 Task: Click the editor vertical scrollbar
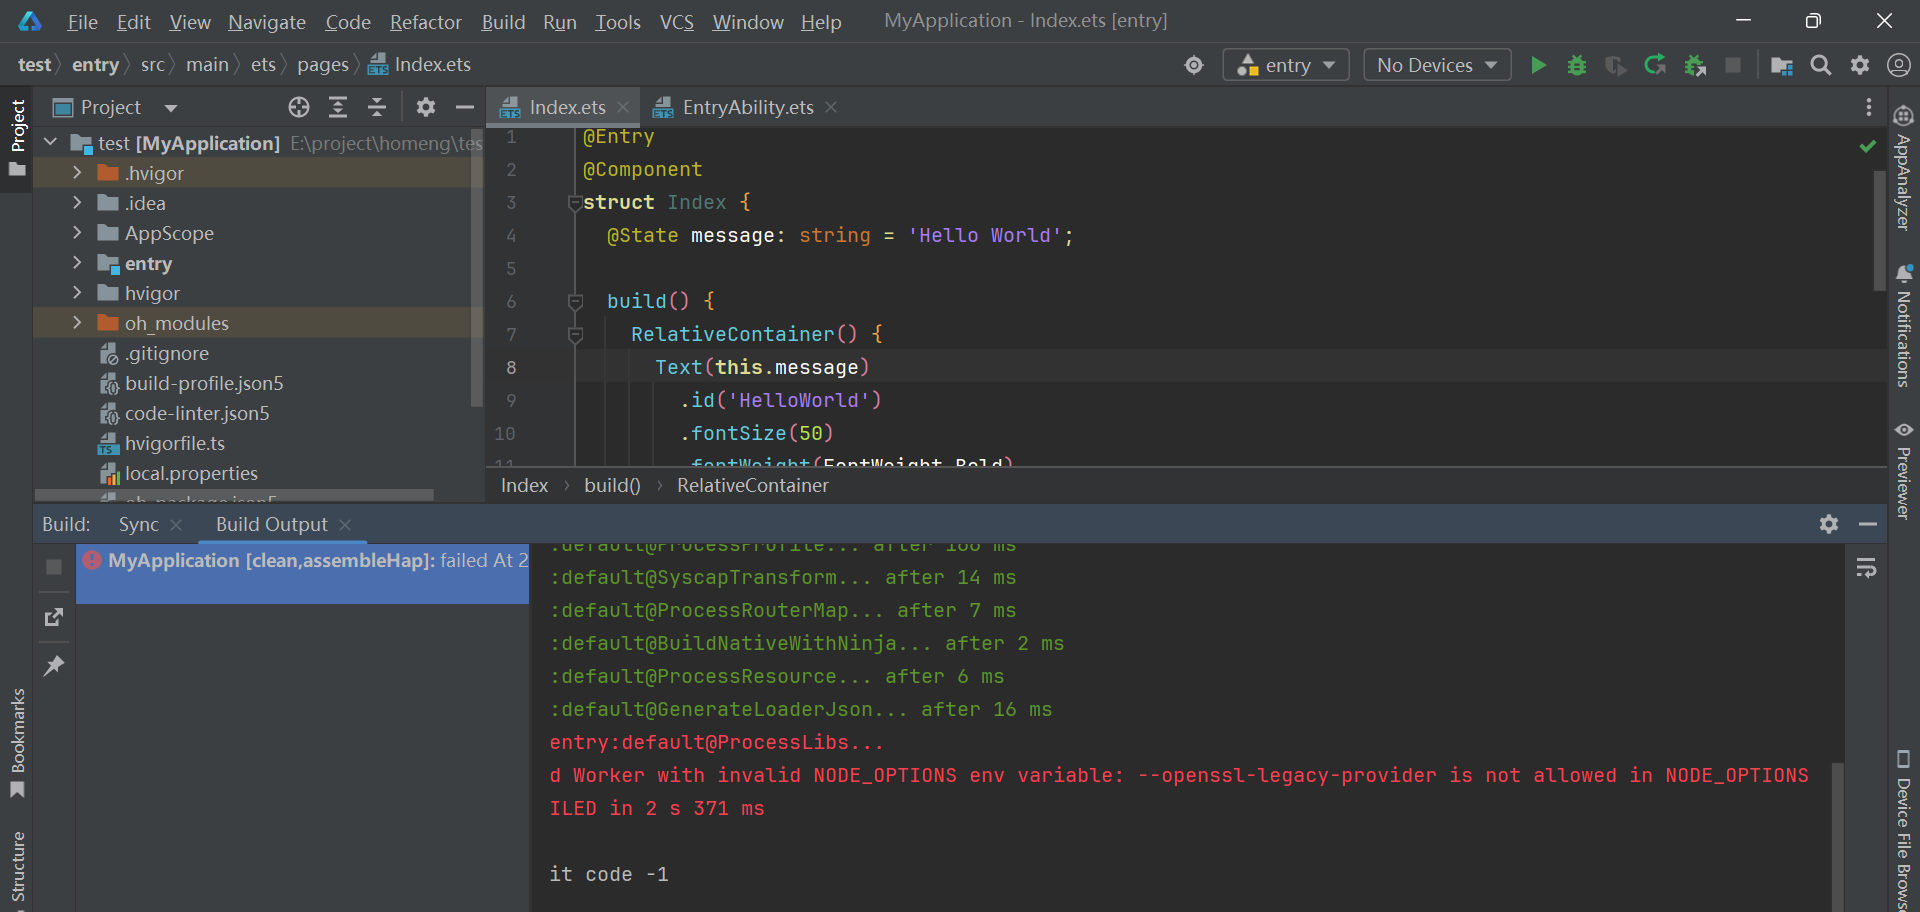click(x=1879, y=230)
